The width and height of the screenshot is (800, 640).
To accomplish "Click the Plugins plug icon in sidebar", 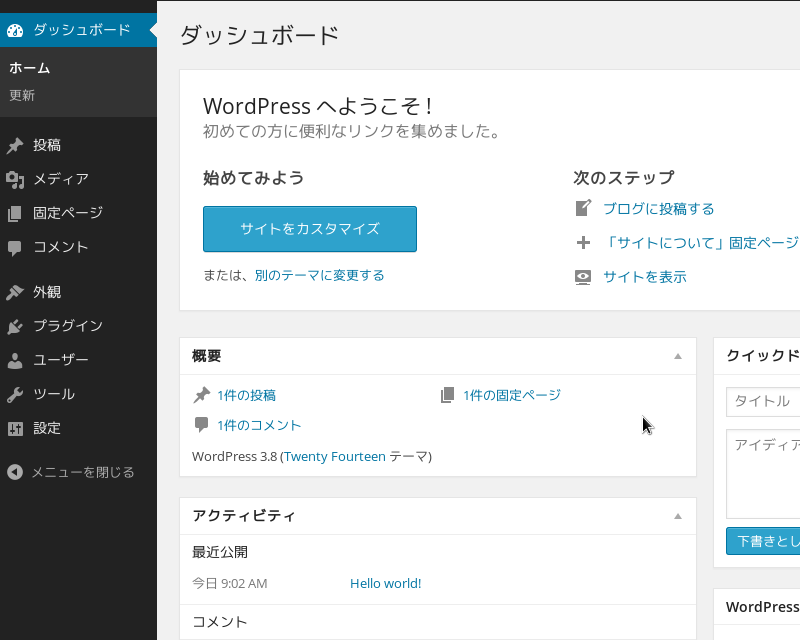I will click(x=15, y=326).
